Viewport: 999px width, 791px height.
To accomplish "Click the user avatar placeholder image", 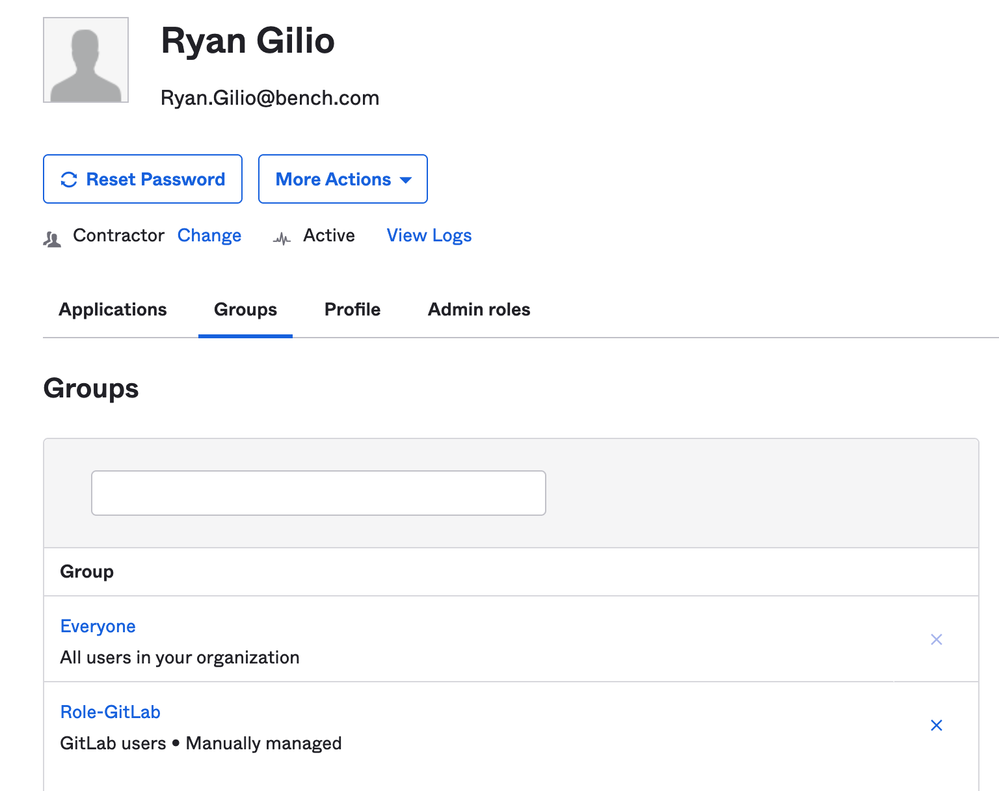I will tap(86, 60).
